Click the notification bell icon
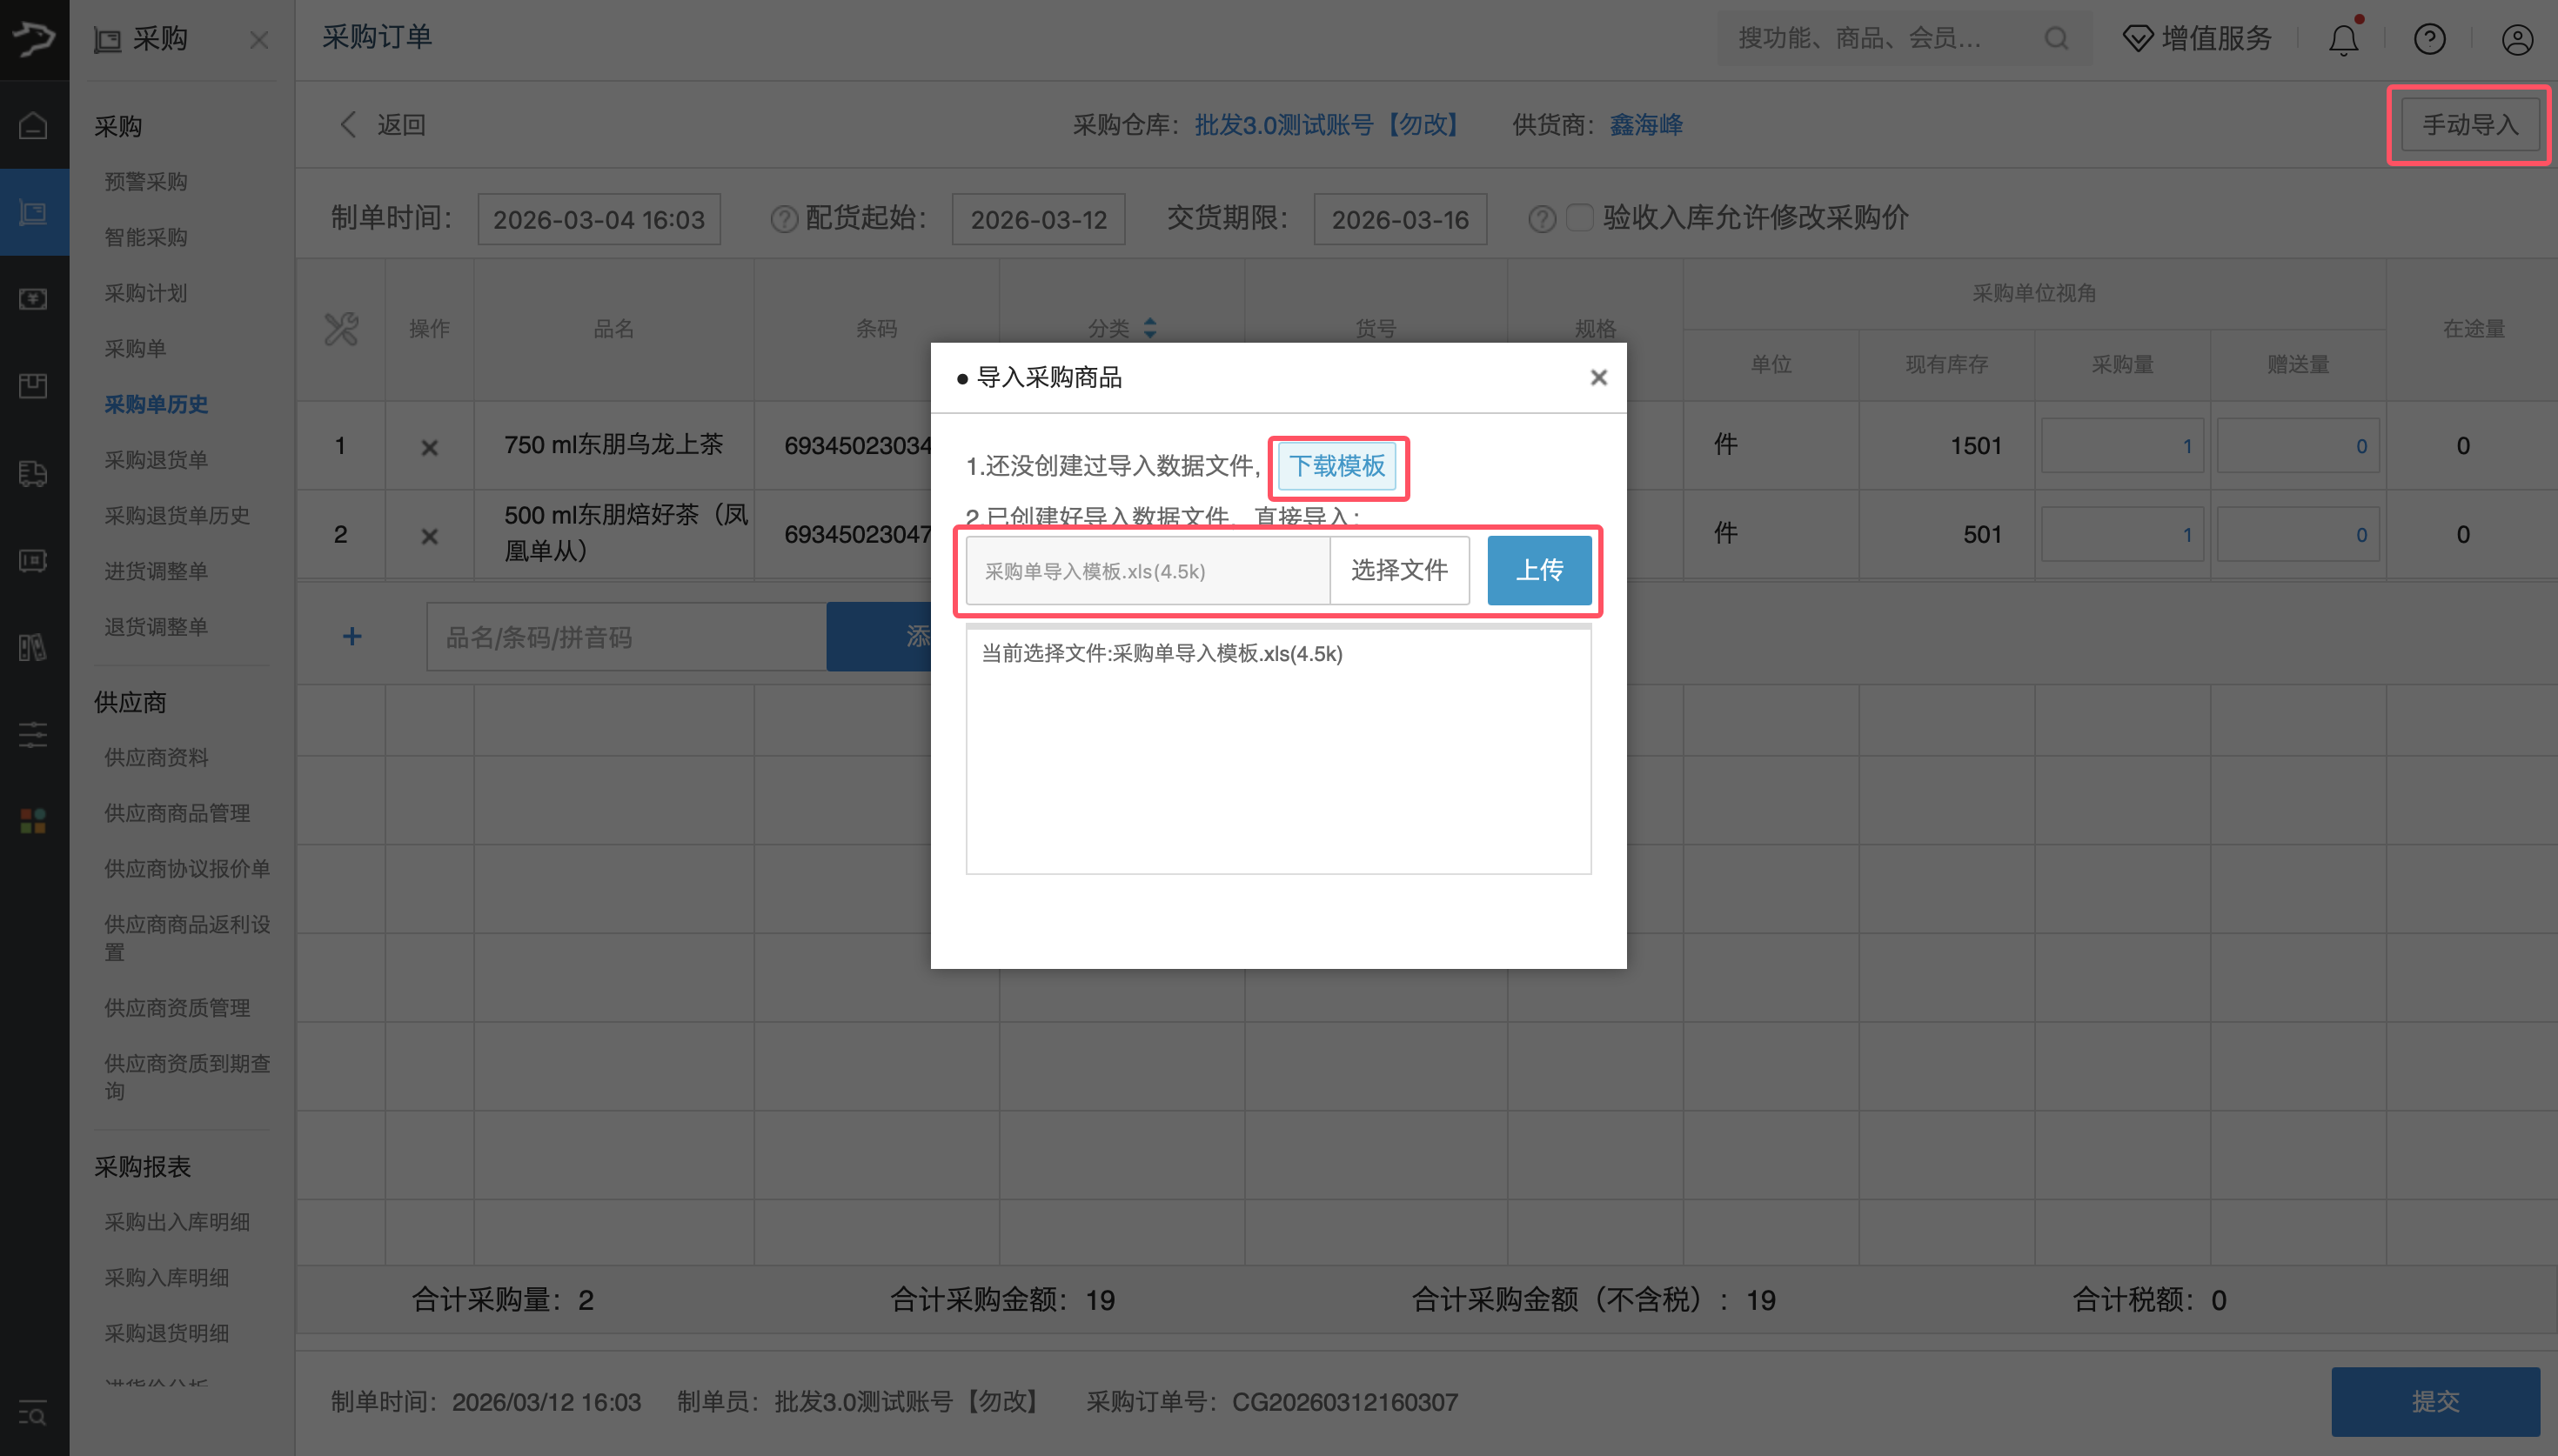The width and height of the screenshot is (2558, 1456). [2342, 39]
